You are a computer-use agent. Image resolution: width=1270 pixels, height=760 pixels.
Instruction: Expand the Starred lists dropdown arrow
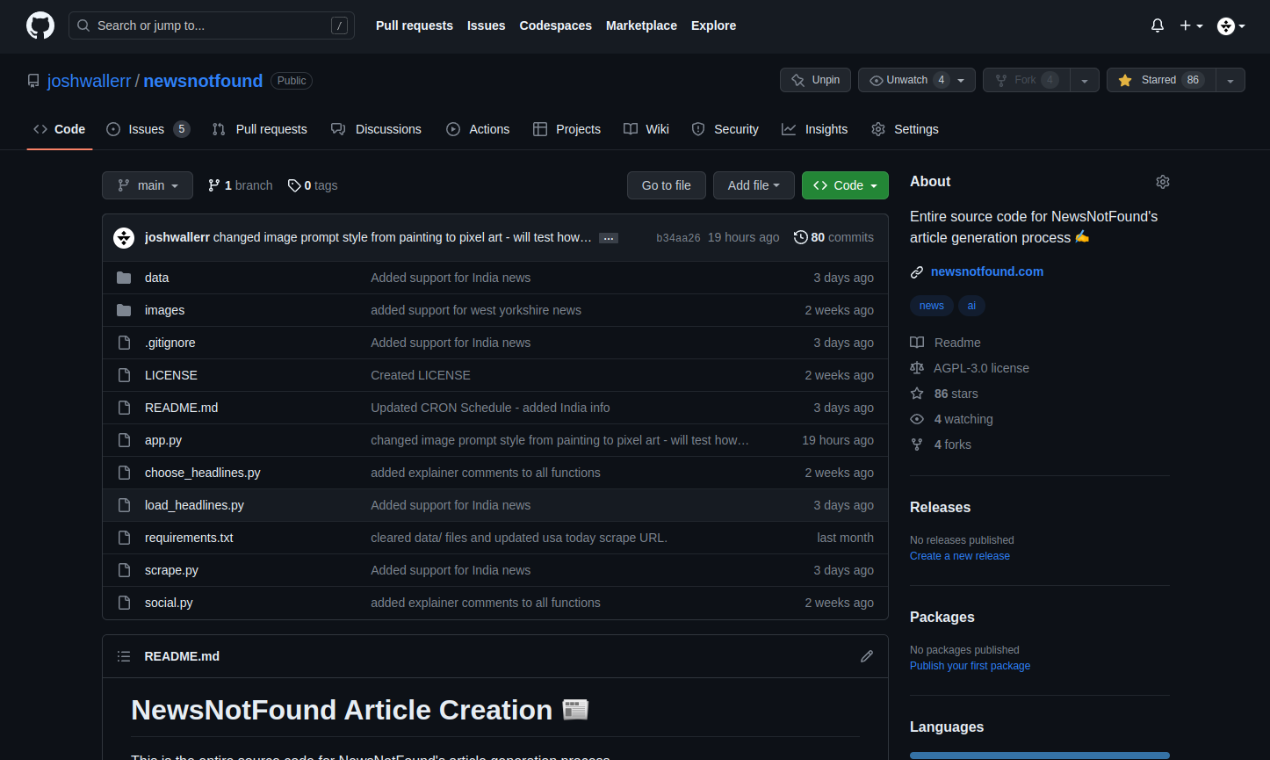pyautogui.click(x=1230, y=80)
